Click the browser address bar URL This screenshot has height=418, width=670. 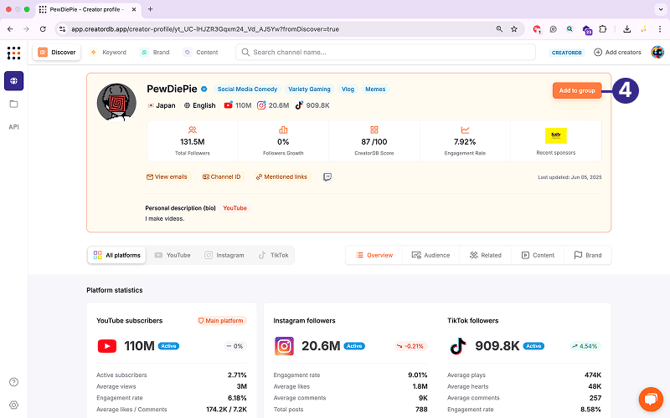tap(205, 29)
